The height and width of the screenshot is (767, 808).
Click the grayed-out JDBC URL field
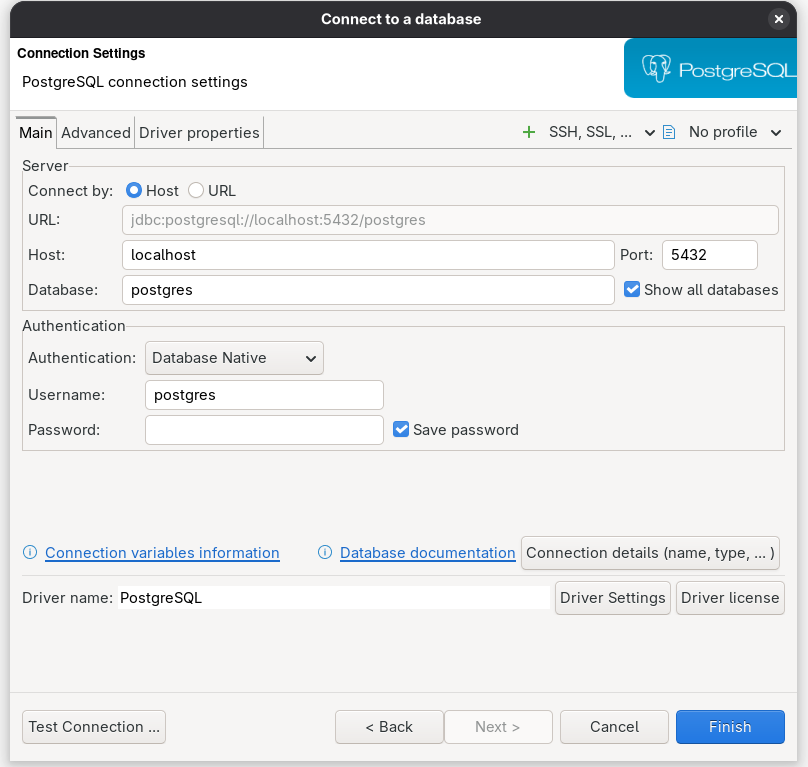click(x=450, y=220)
